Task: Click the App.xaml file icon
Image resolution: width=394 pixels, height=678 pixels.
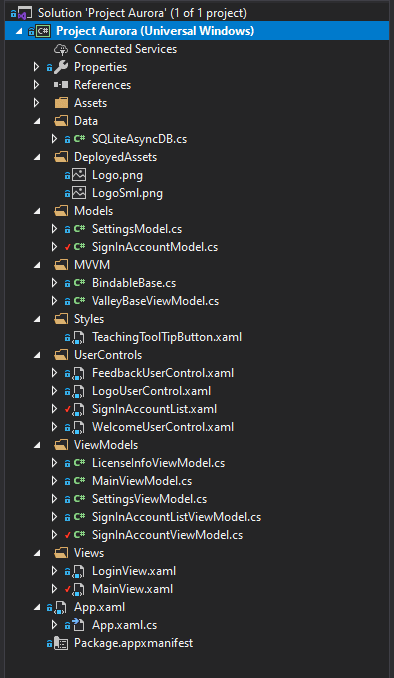Action: [x=61, y=608]
